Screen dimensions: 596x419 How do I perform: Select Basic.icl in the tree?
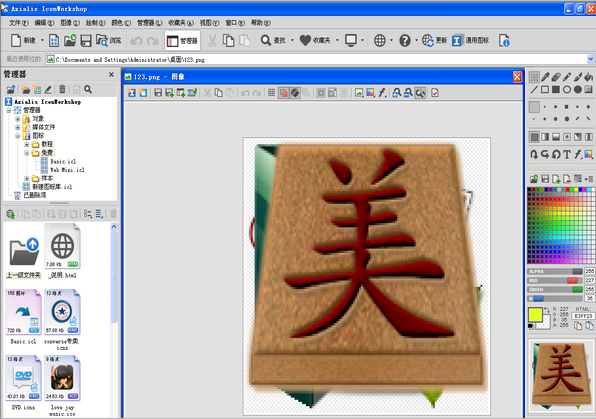pos(63,162)
